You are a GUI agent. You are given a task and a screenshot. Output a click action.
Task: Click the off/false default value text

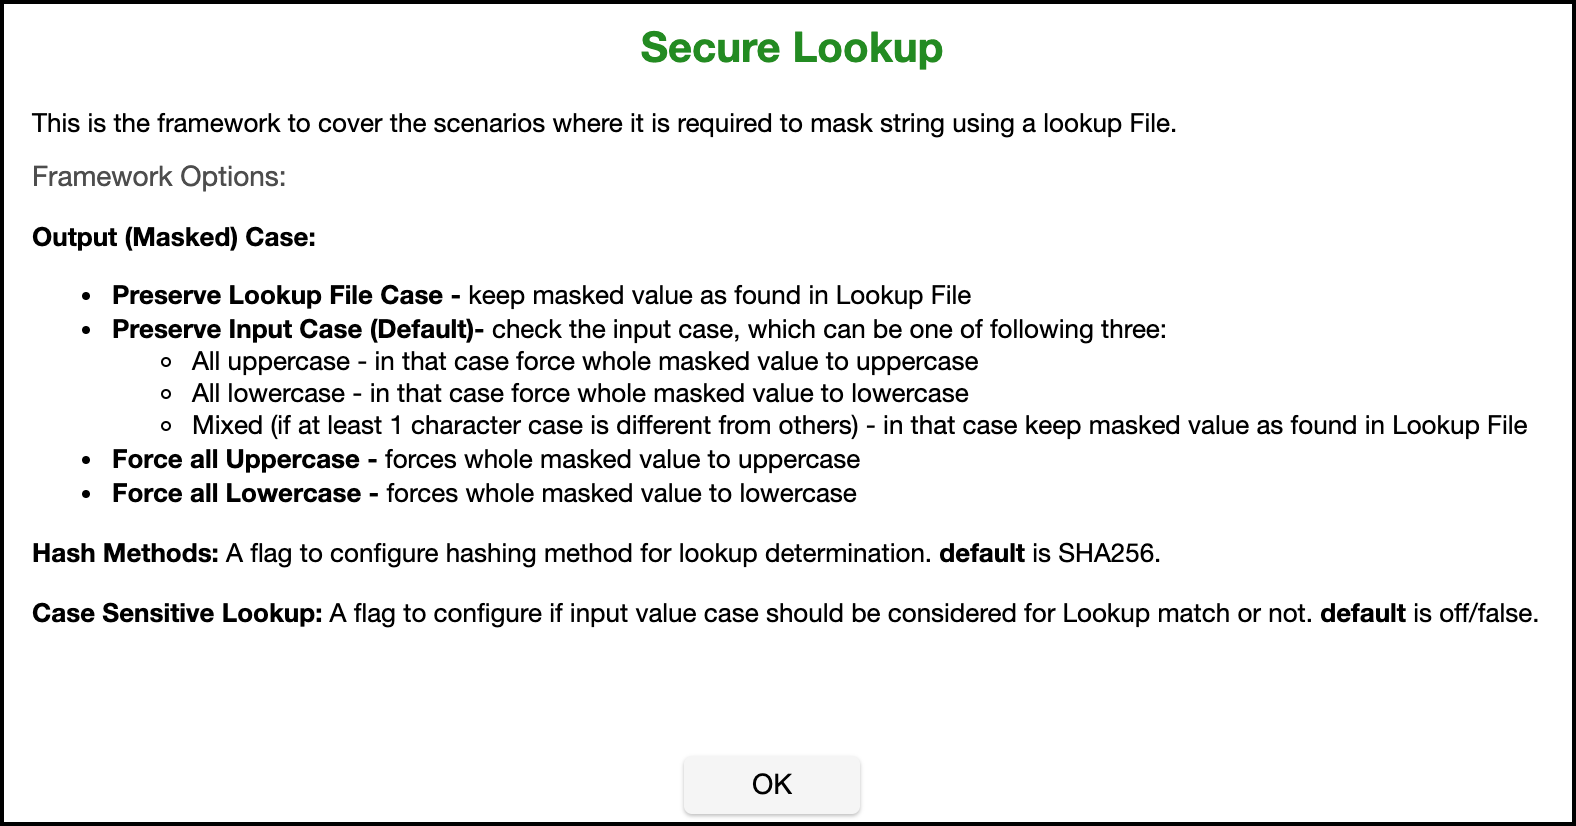1486,614
